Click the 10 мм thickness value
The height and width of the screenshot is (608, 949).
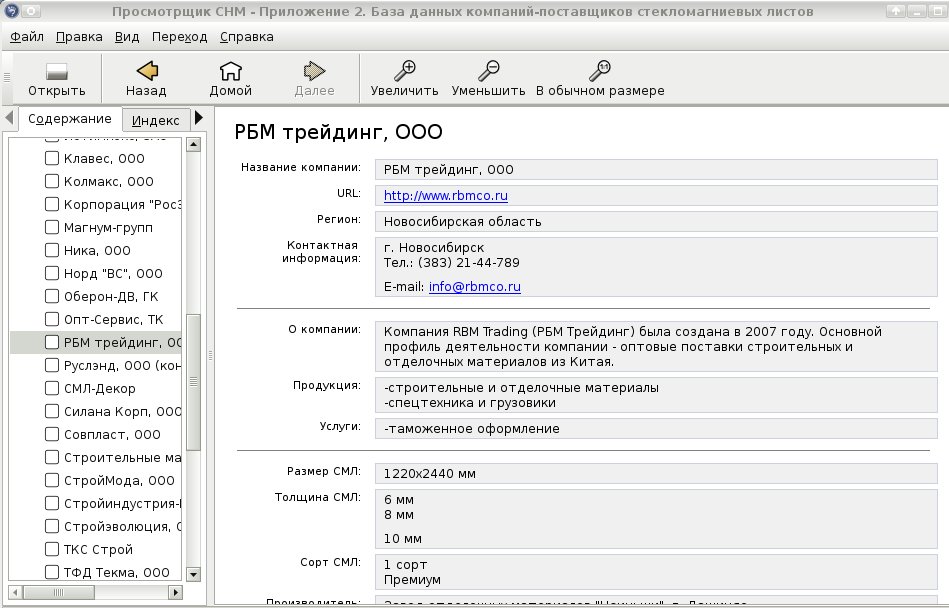pos(402,538)
